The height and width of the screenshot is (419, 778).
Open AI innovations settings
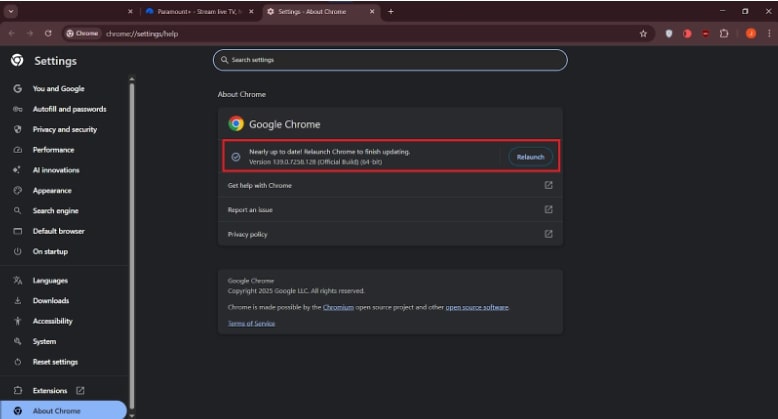tap(56, 170)
